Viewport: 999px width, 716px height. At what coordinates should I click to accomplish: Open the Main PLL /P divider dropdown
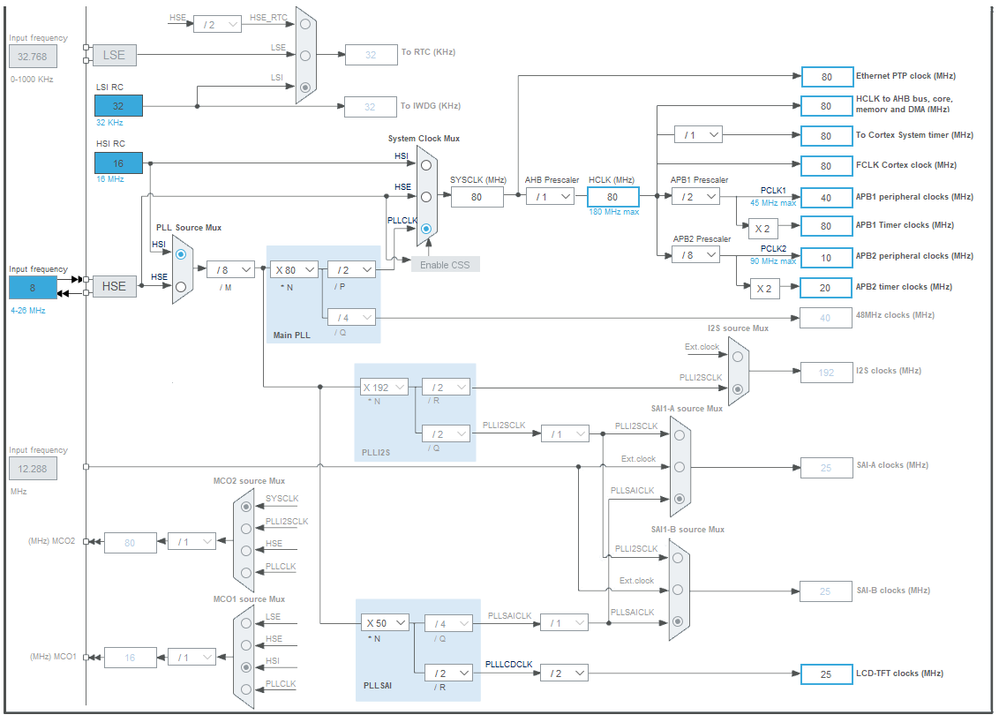tap(352, 269)
